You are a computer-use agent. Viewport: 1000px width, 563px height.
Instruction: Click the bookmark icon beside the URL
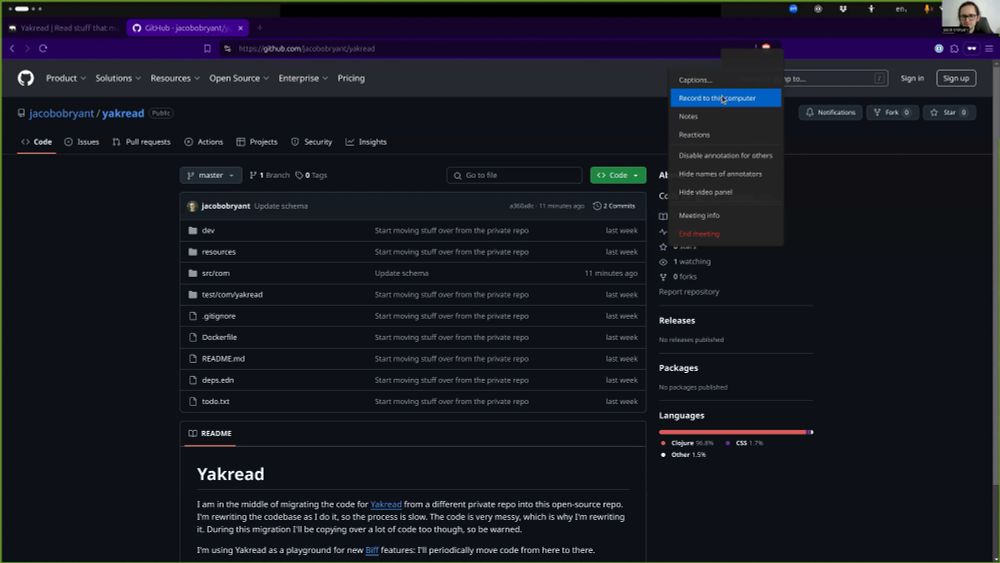(207, 48)
